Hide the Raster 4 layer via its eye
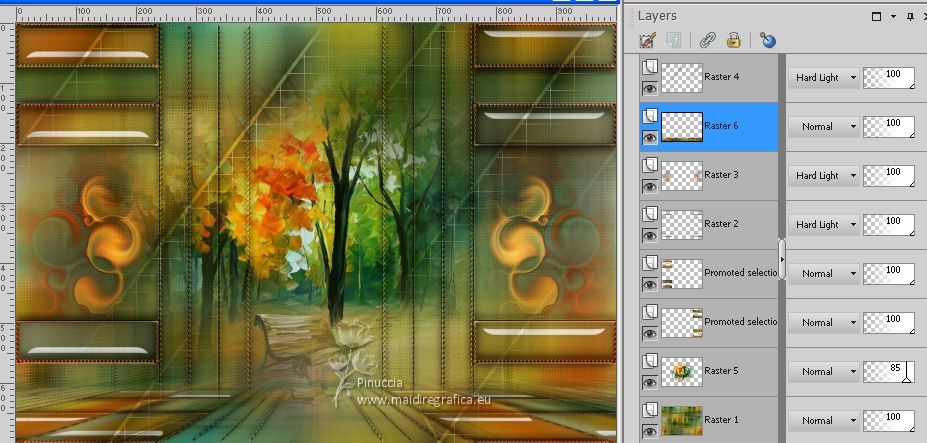 coord(650,89)
